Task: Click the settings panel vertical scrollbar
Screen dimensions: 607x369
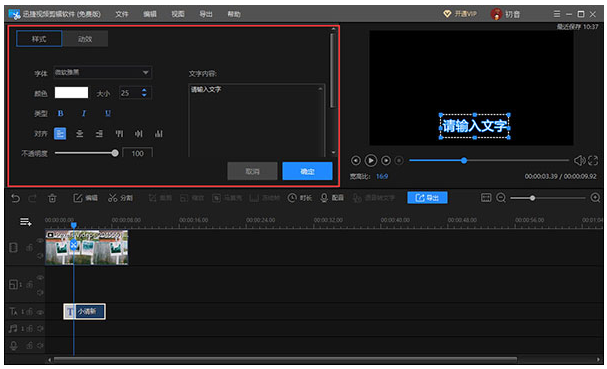Action: click(332, 70)
